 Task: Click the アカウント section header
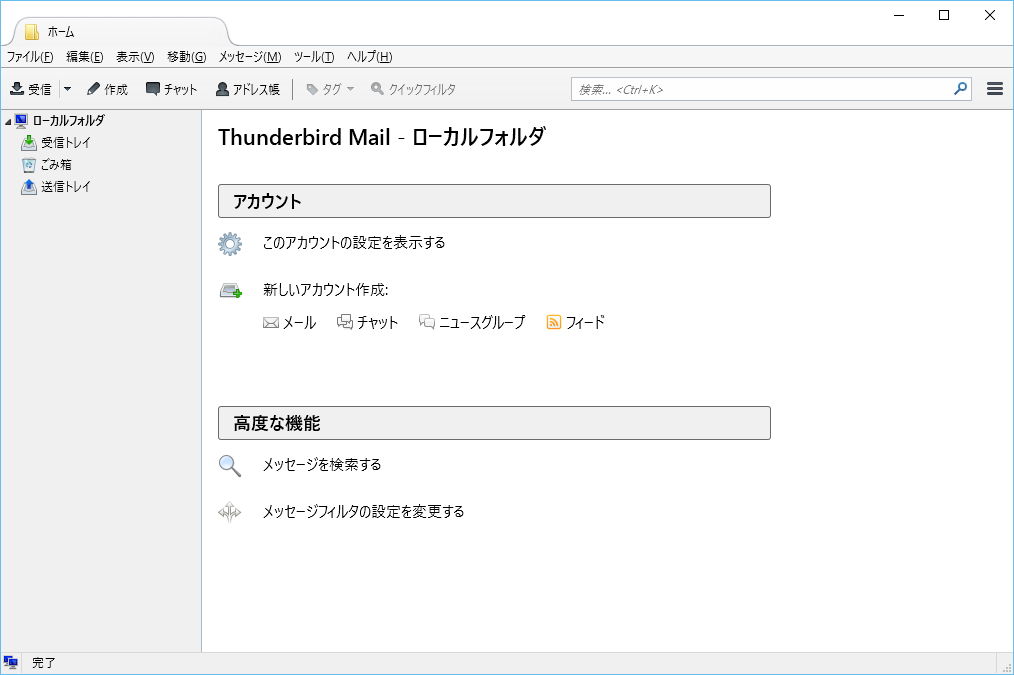click(x=494, y=201)
